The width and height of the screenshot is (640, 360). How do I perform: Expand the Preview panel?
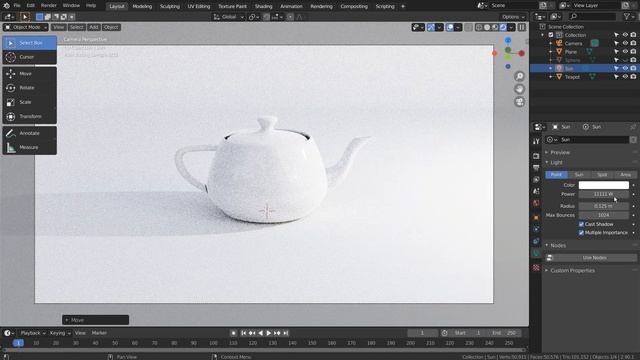pyautogui.click(x=560, y=152)
